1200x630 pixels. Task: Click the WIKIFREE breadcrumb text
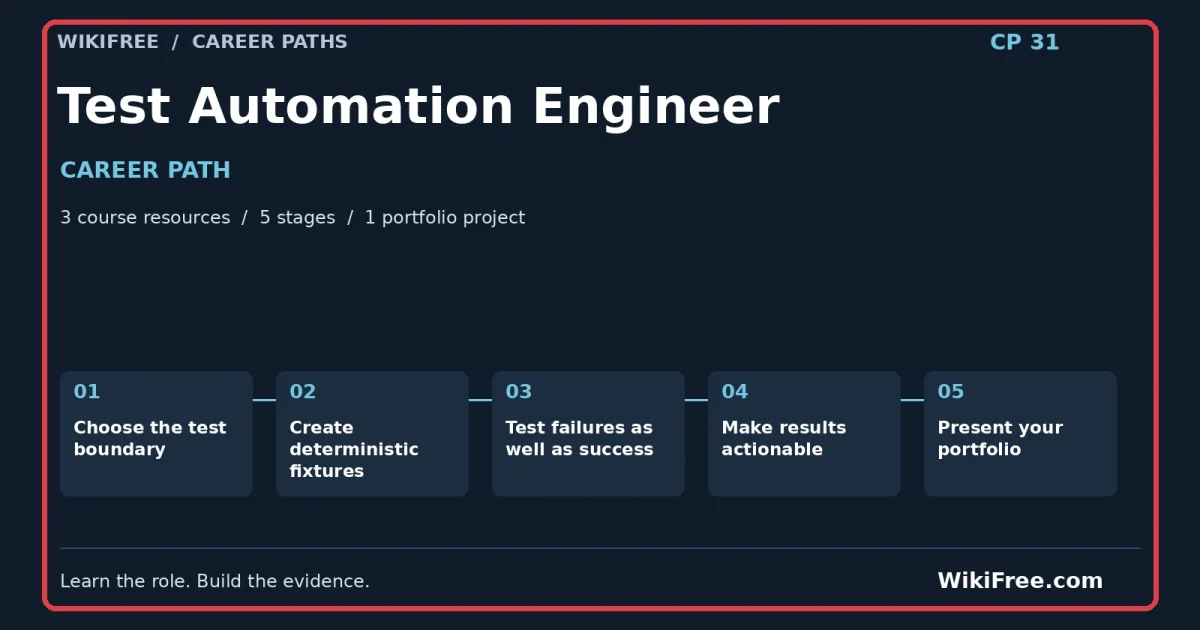tap(108, 42)
